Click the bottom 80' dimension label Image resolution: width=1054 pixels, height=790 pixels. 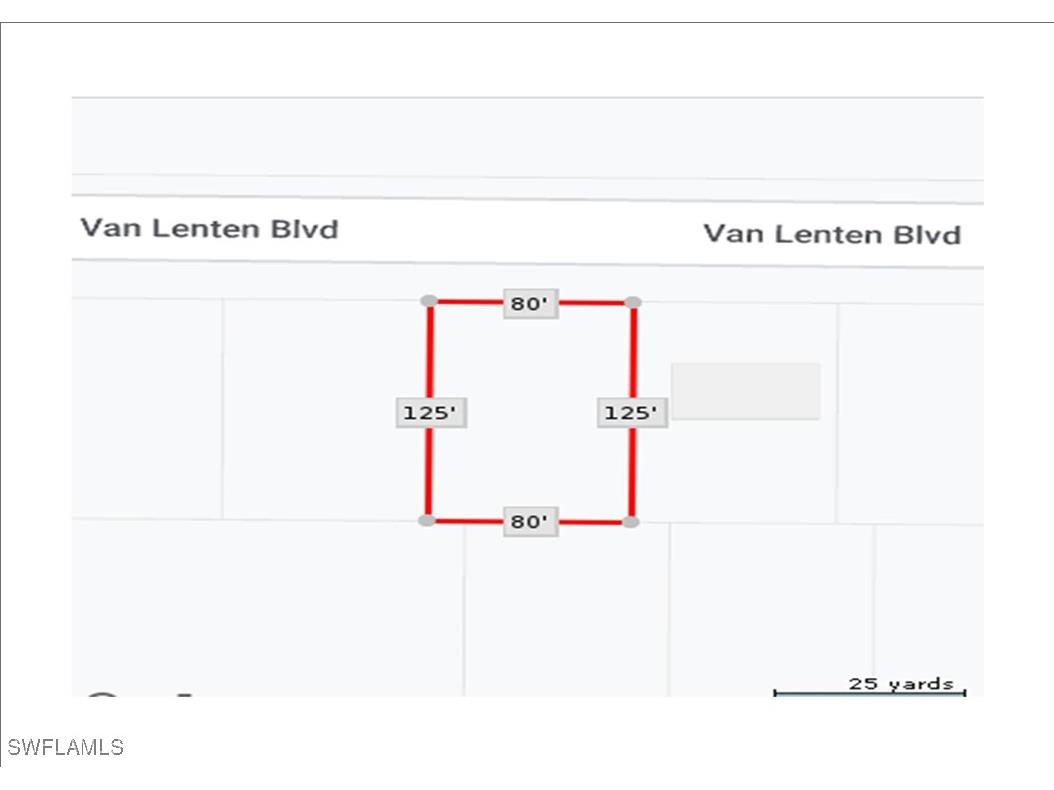[x=530, y=521]
